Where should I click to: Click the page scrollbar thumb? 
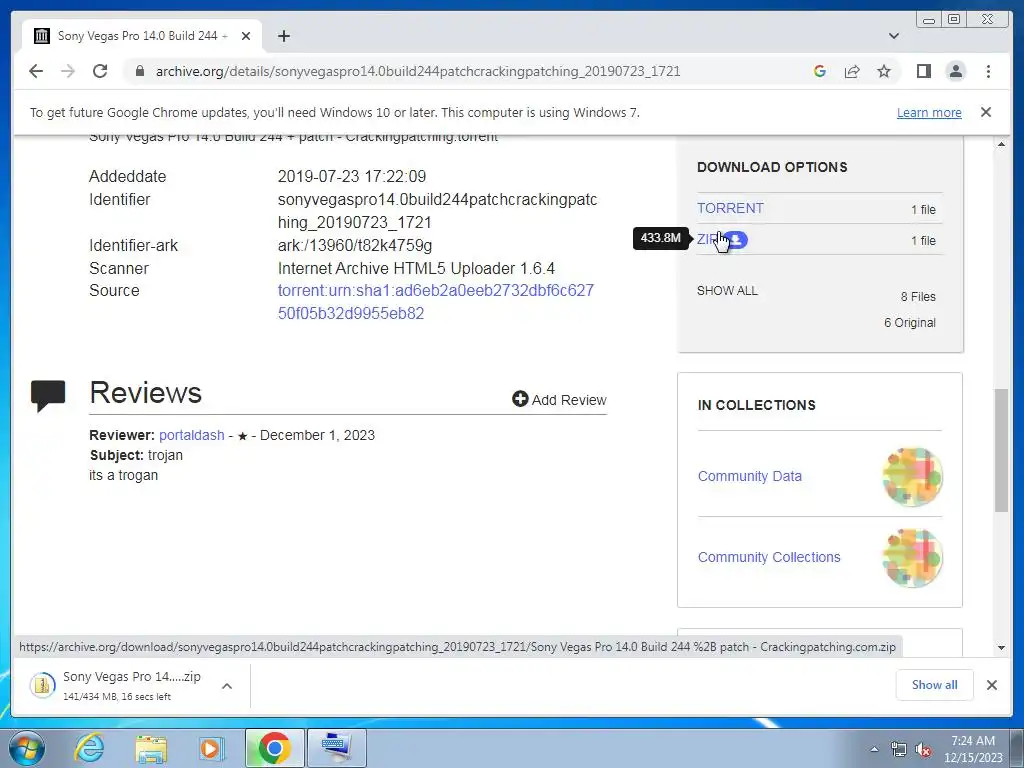[x=1001, y=450]
